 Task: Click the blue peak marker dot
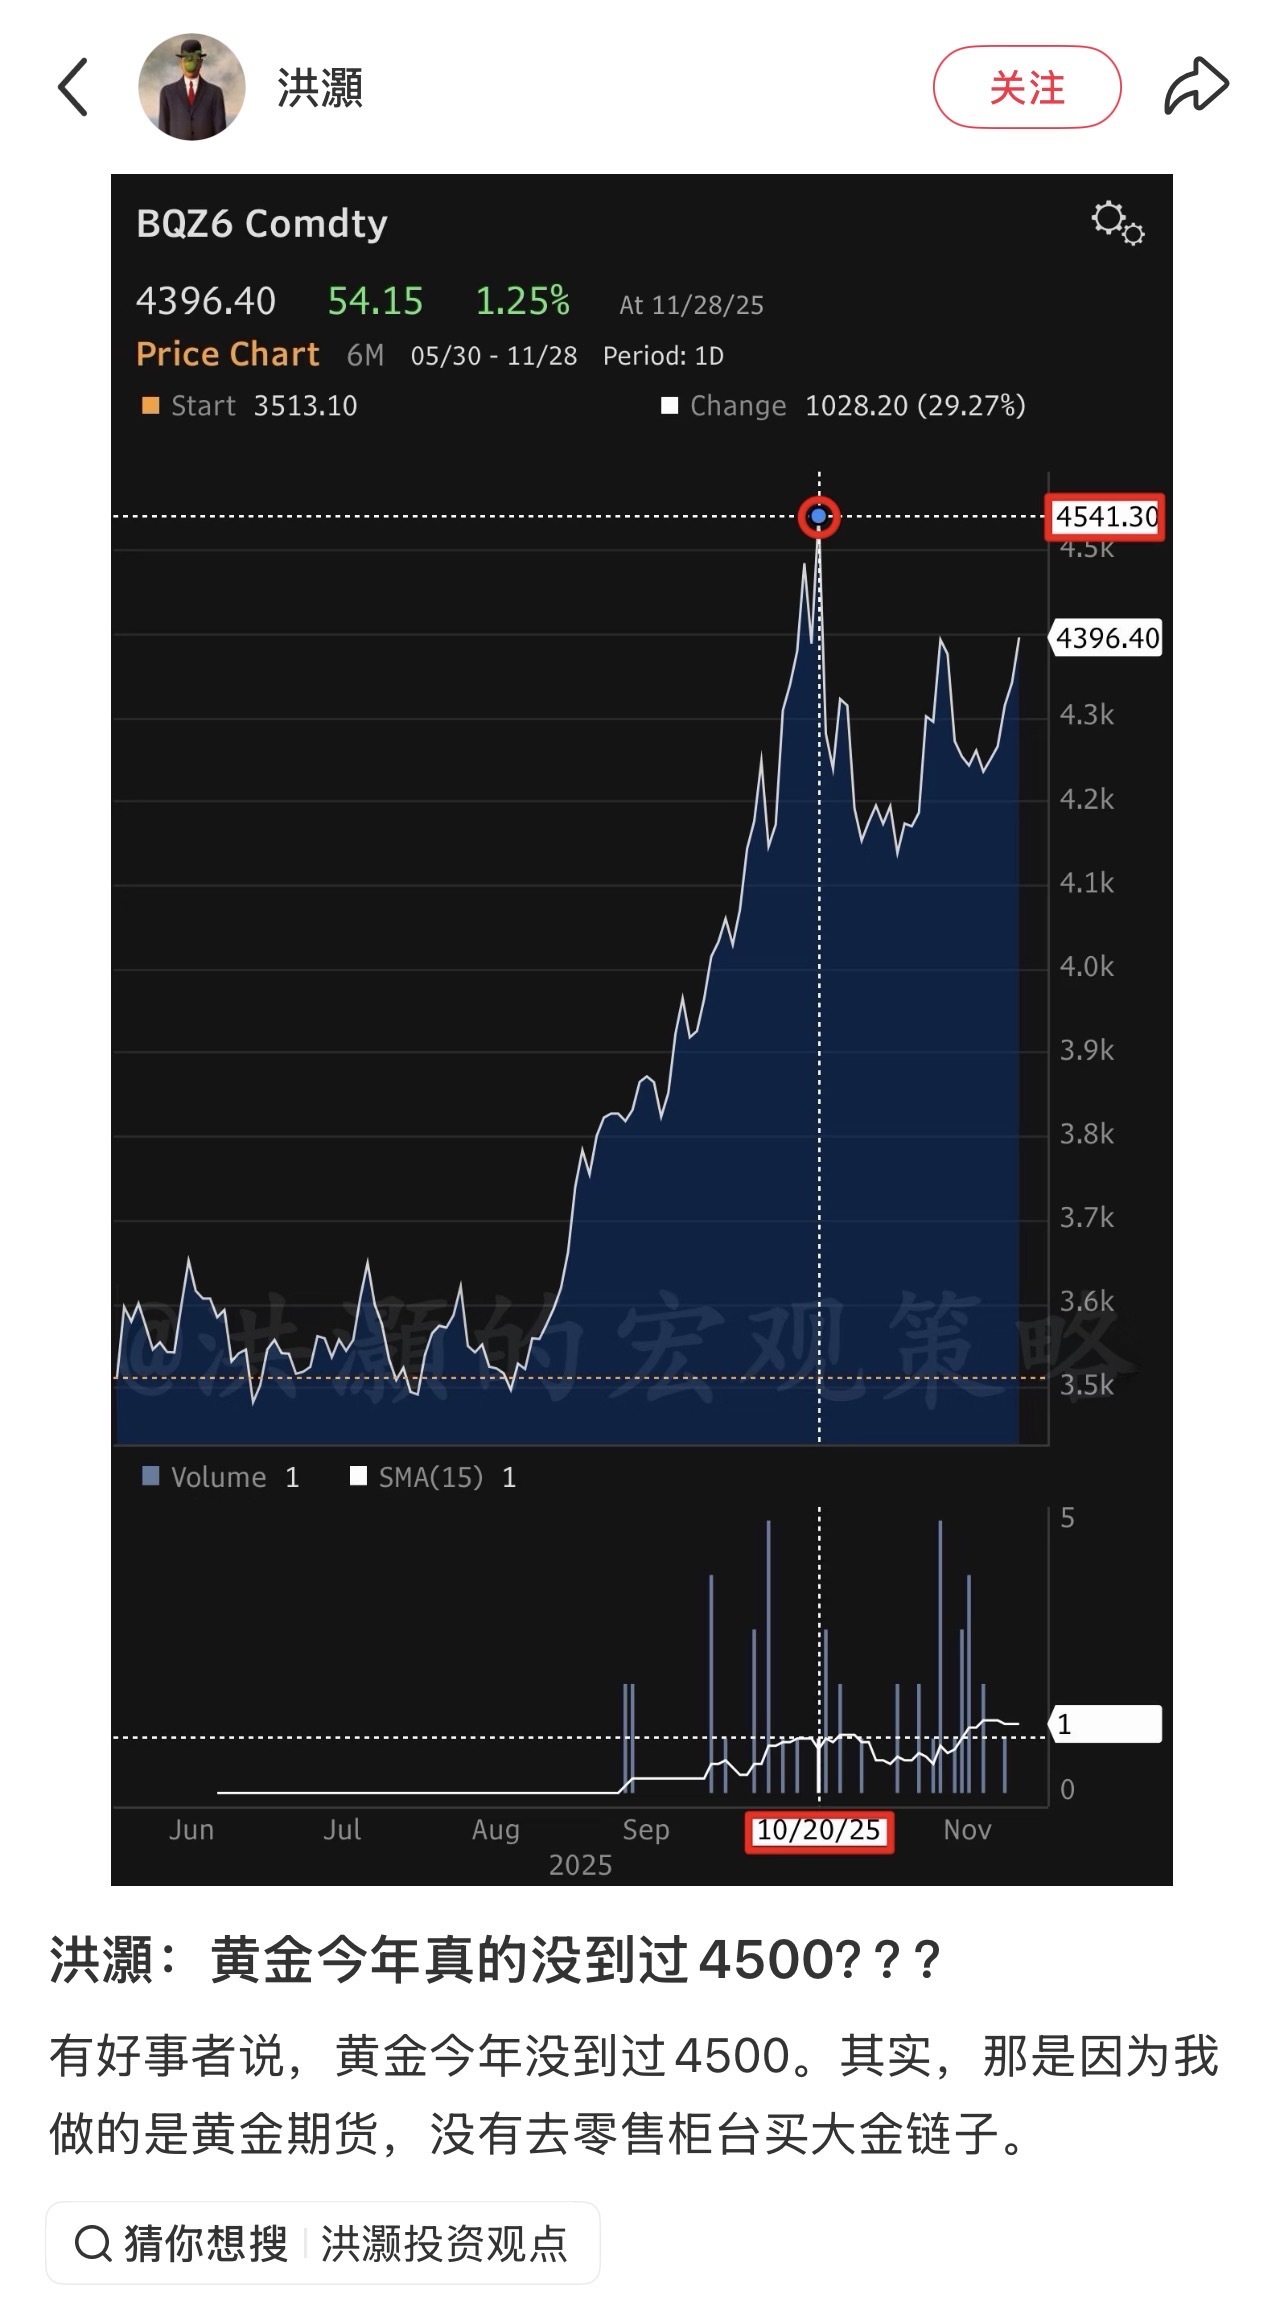click(x=818, y=517)
